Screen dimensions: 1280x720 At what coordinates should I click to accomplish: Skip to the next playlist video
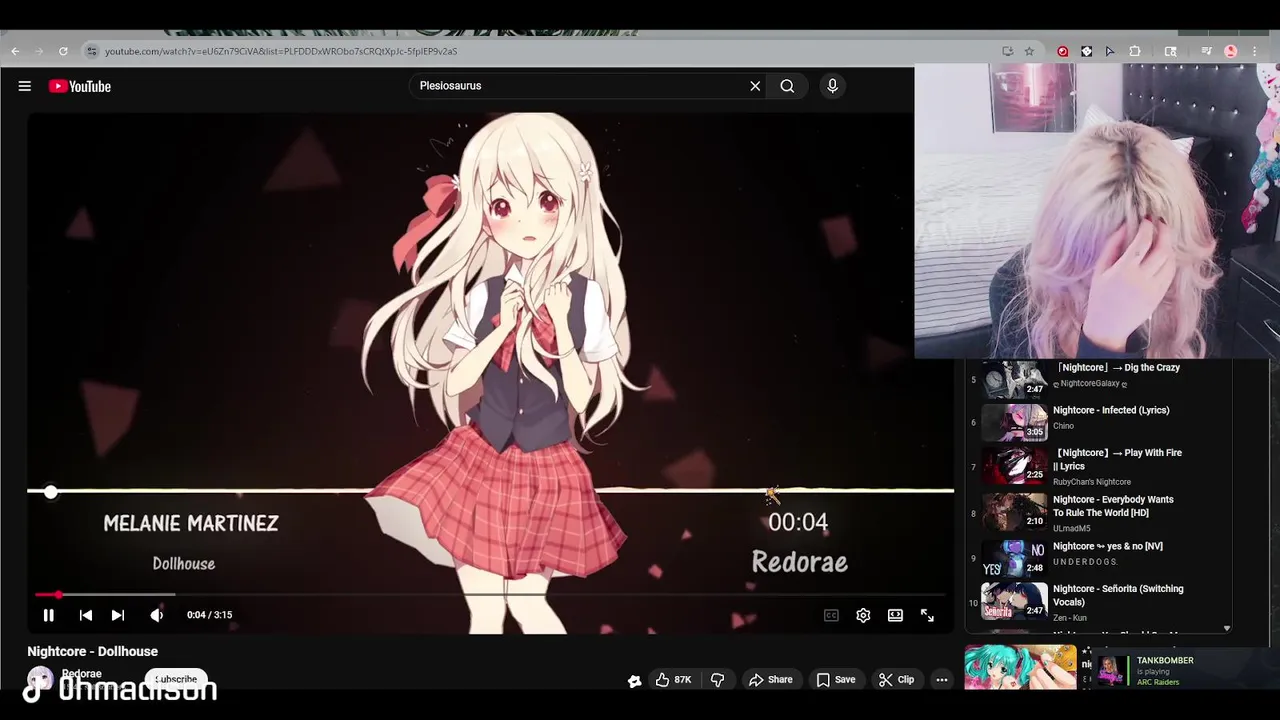click(118, 615)
